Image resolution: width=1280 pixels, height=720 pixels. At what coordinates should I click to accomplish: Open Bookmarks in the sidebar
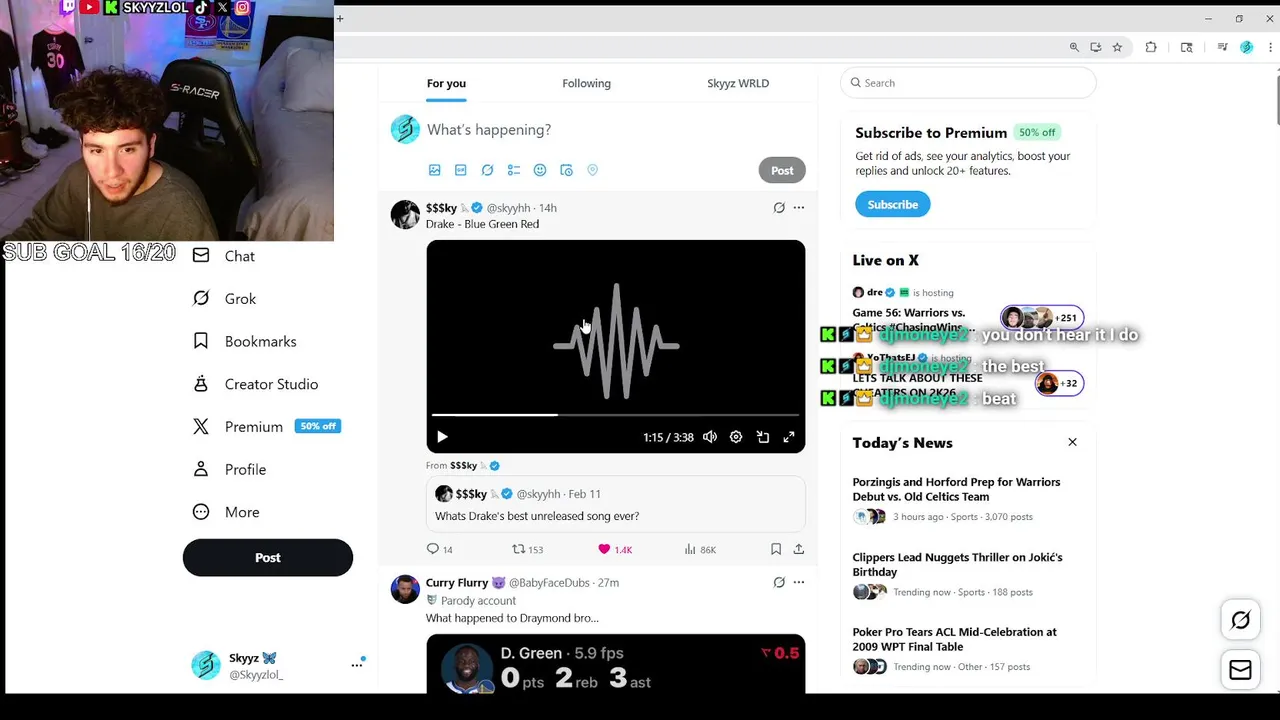tap(245, 341)
